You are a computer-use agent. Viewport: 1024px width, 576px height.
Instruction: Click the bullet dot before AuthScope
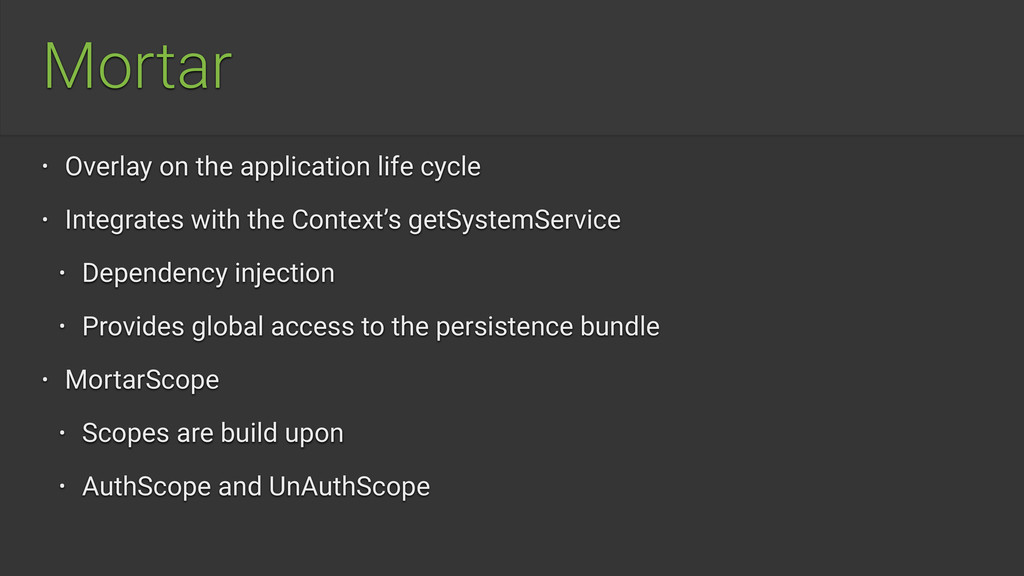pos(62,487)
